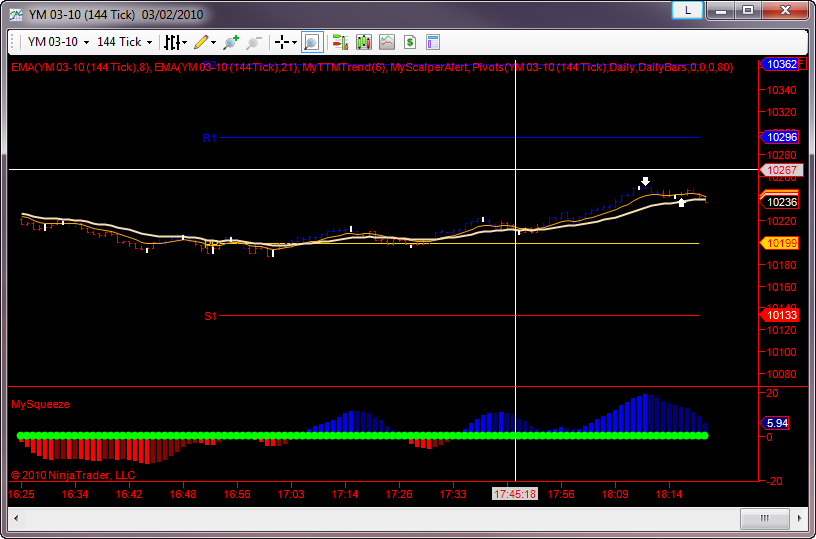Viewport: 816px width, 539px height.
Task: Expand the 144 Tick interval dropdown
Action: [x=124, y=42]
